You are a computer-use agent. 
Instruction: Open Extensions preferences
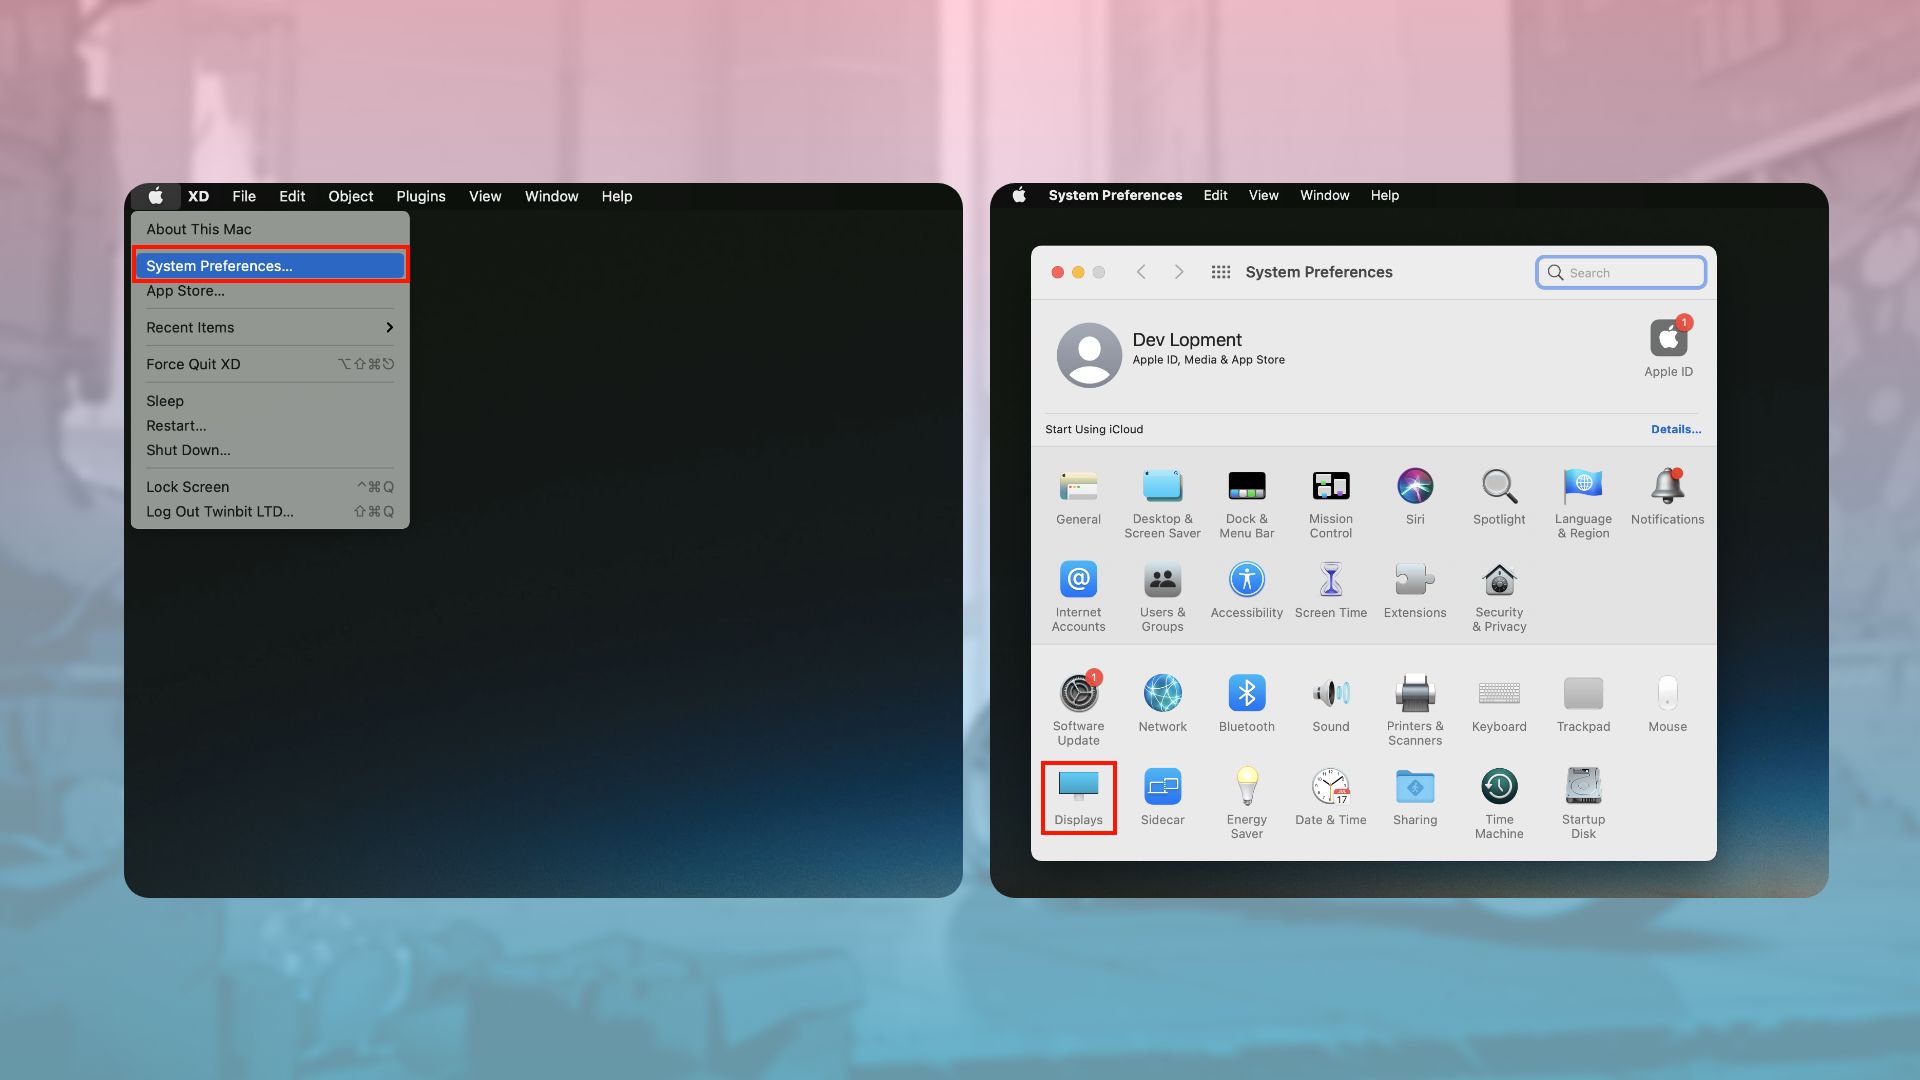pos(1414,590)
